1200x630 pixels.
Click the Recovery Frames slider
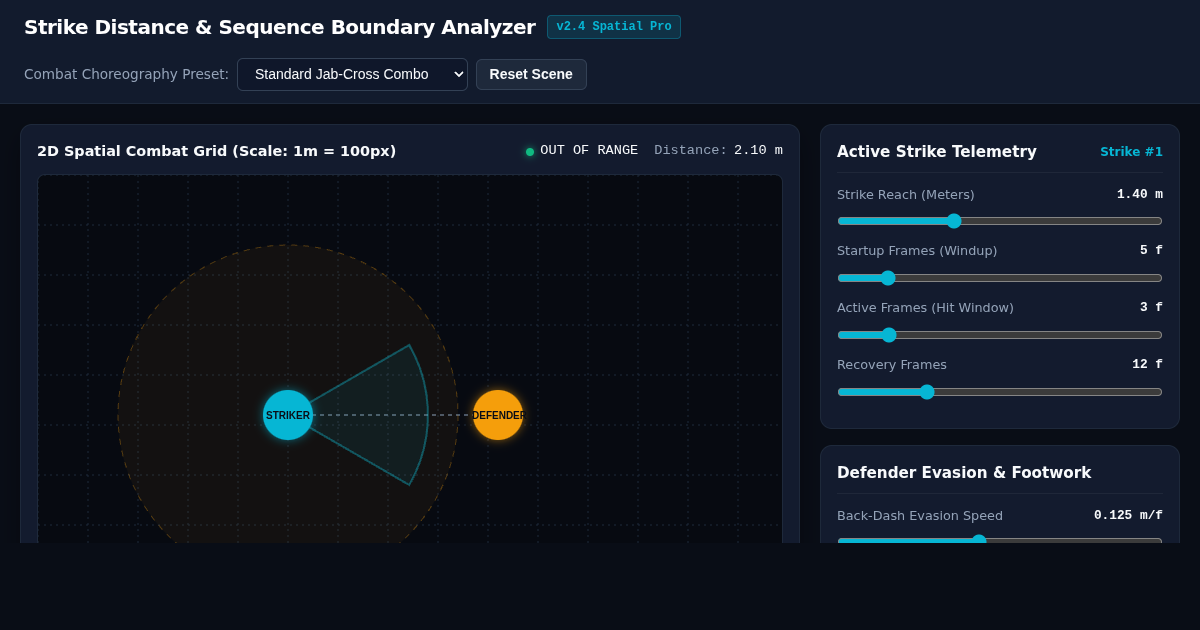(1000, 392)
